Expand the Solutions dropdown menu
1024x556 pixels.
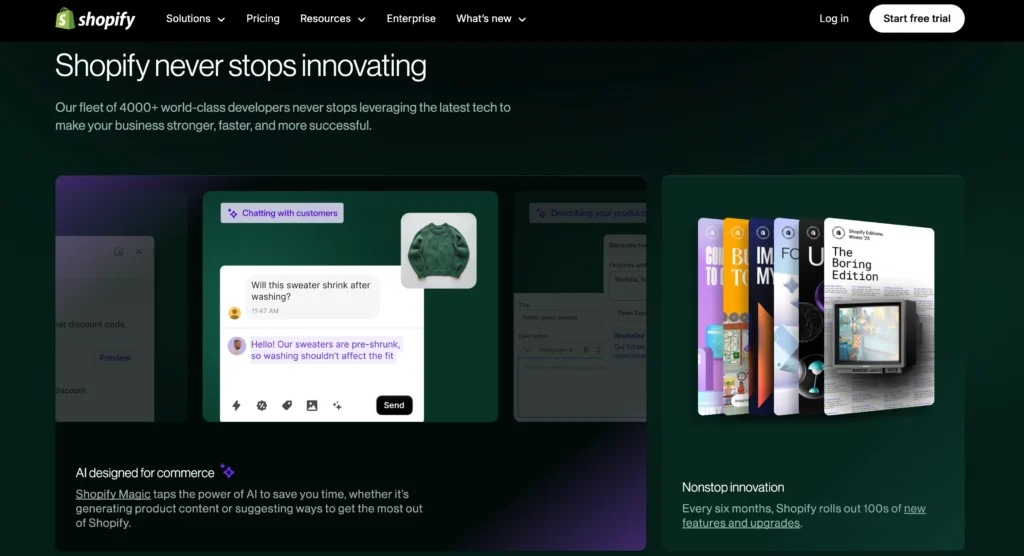coord(195,19)
